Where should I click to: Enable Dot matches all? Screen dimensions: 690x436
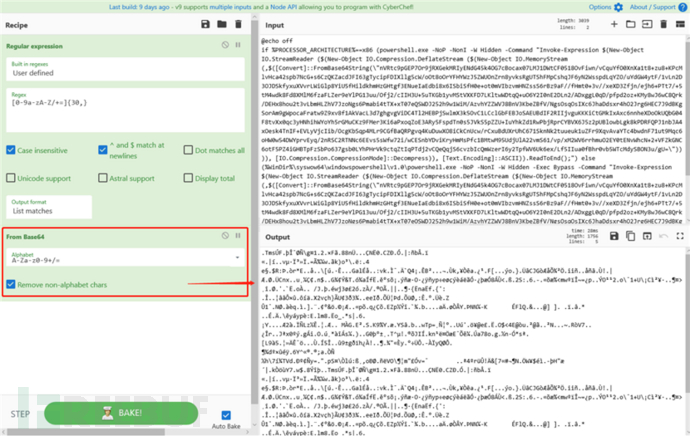[x=188, y=150]
